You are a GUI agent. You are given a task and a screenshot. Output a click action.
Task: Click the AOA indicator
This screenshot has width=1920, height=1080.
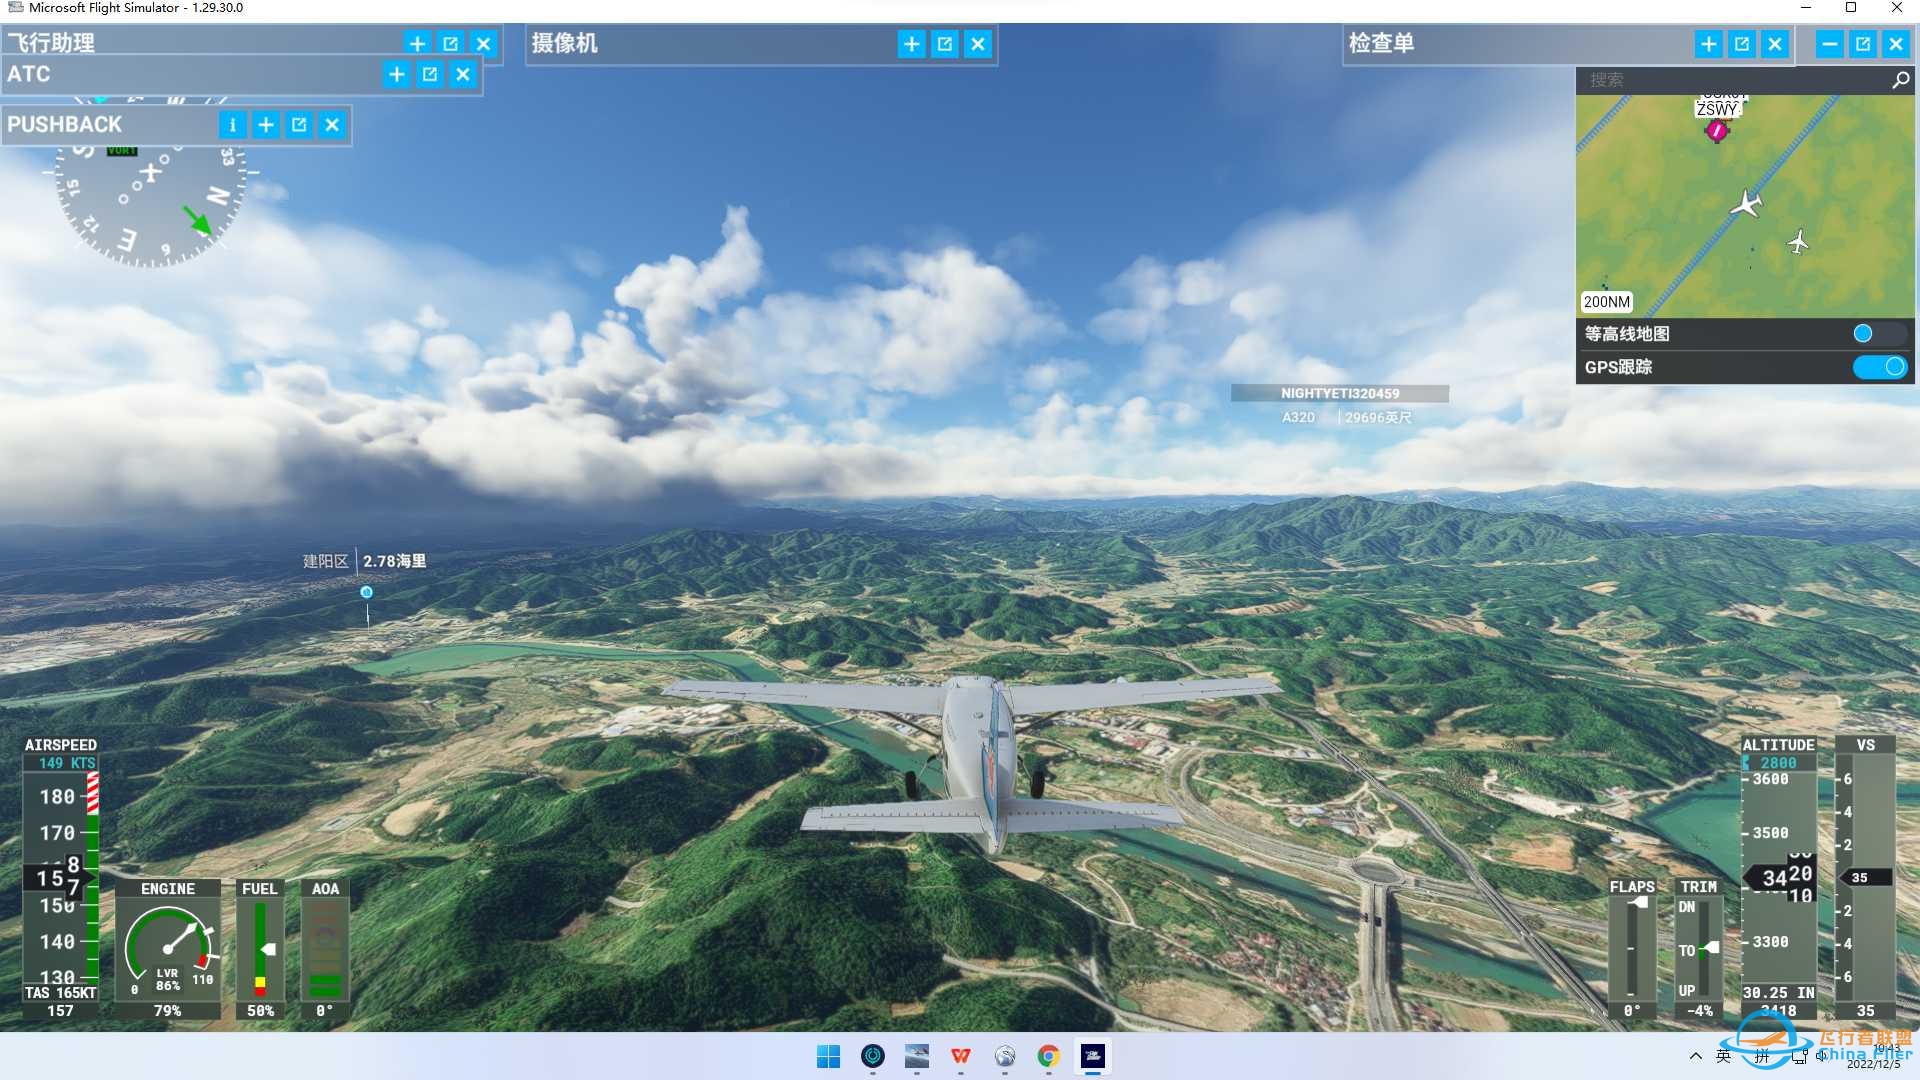coord(325,950)
